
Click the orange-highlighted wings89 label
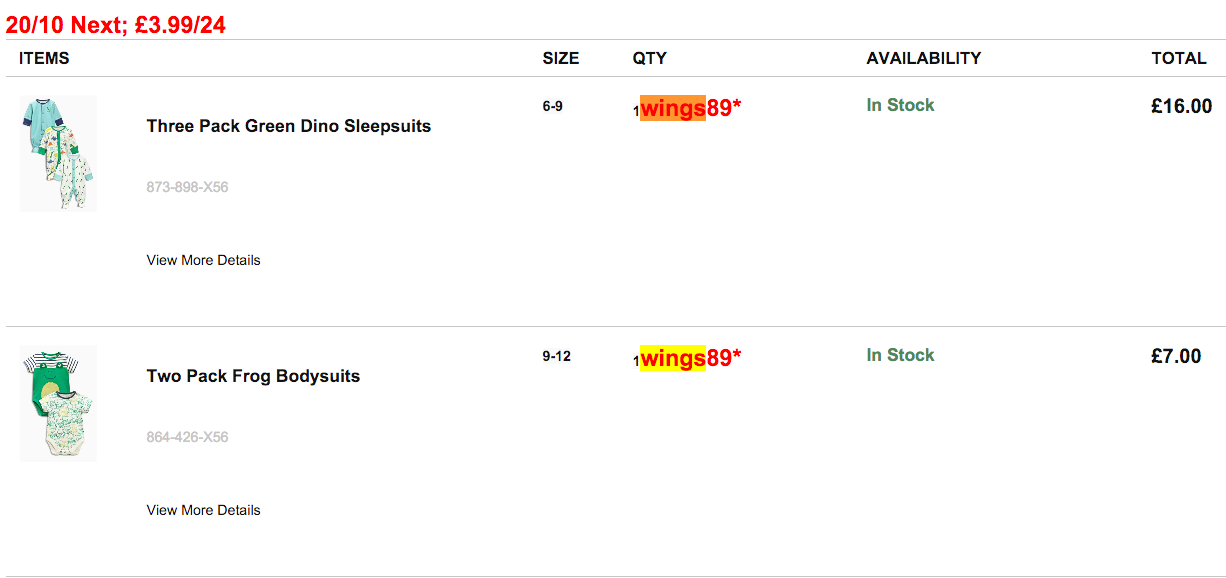[x=673, y=108]
